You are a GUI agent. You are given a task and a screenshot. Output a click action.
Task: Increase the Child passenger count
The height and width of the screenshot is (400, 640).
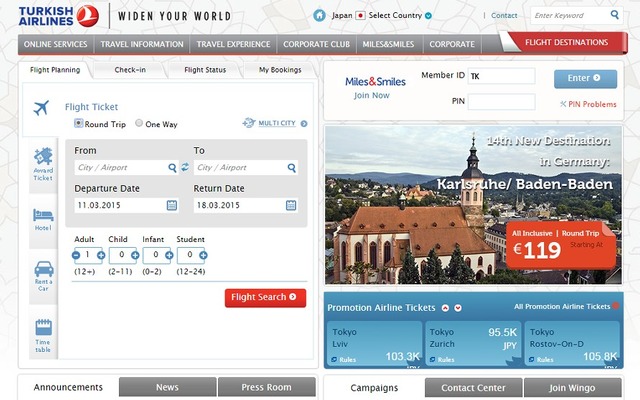tap(135, 256)
